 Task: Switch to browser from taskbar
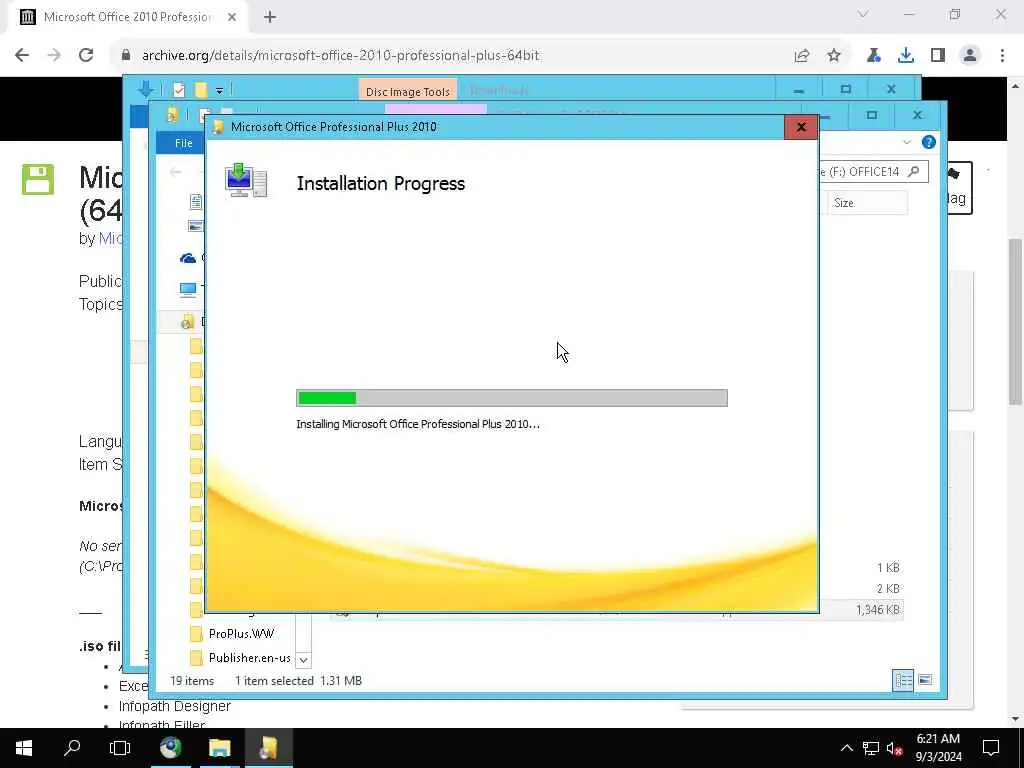(171, 748)
